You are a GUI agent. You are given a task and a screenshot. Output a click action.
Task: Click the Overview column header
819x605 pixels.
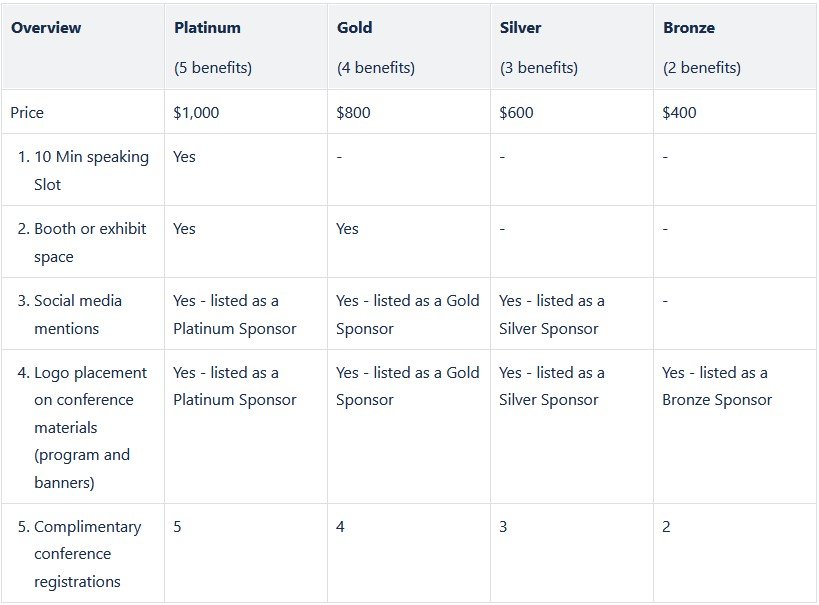click(x=46, y=28)
